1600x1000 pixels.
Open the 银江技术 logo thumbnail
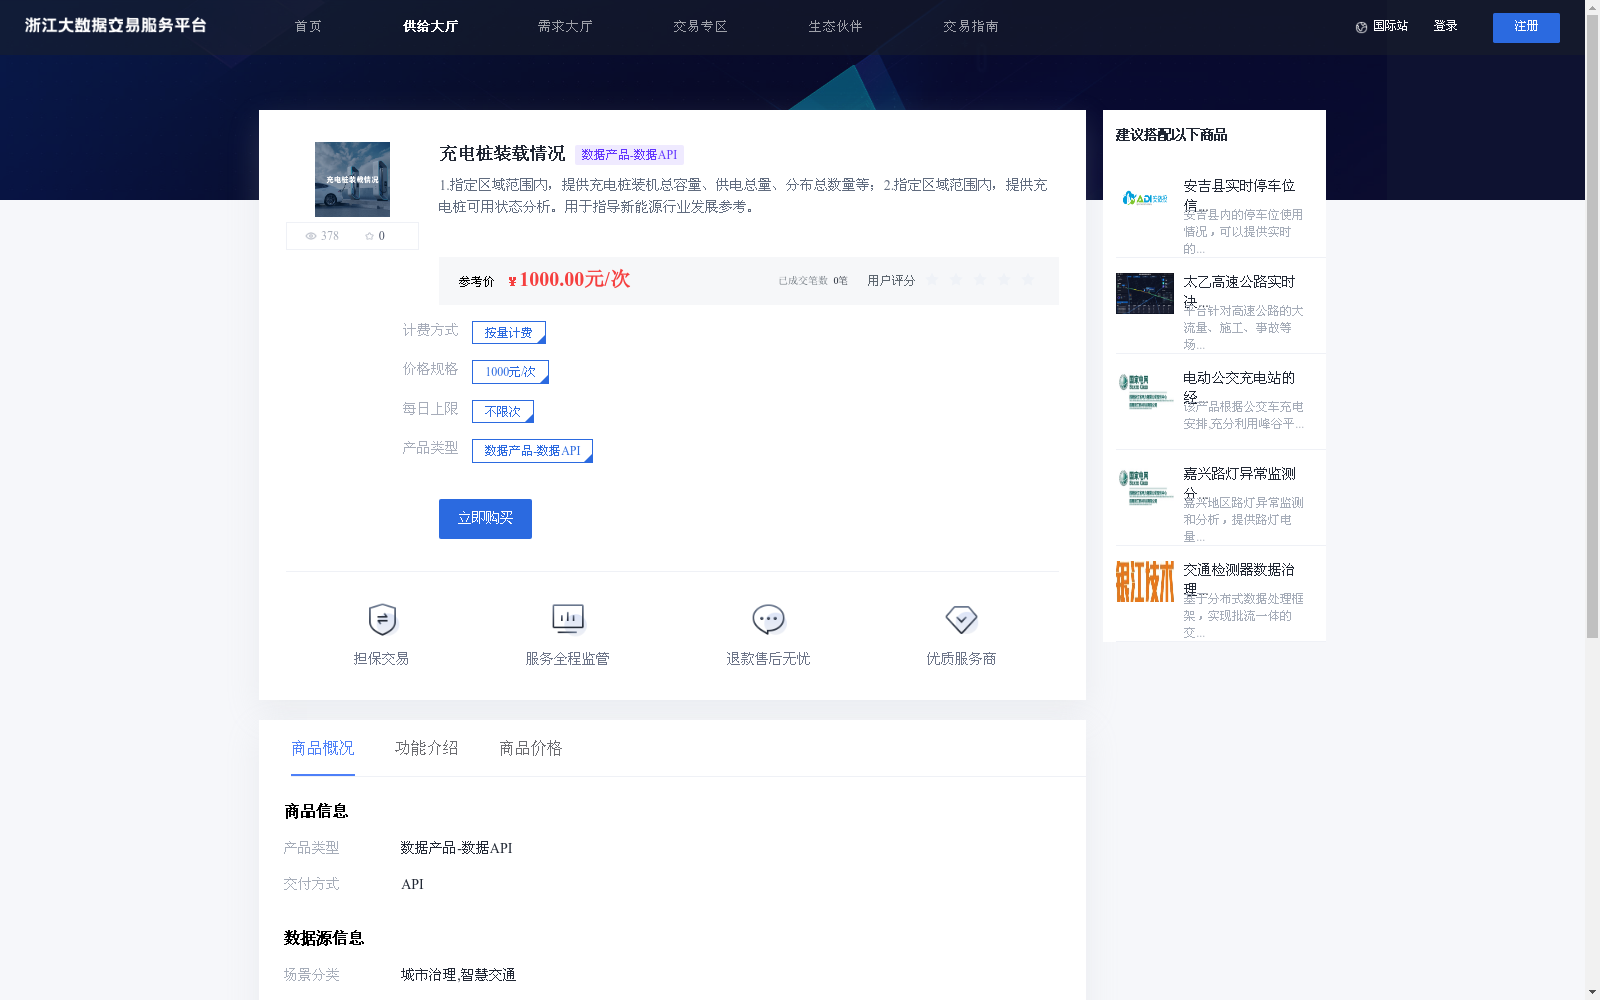[1145, 581]
